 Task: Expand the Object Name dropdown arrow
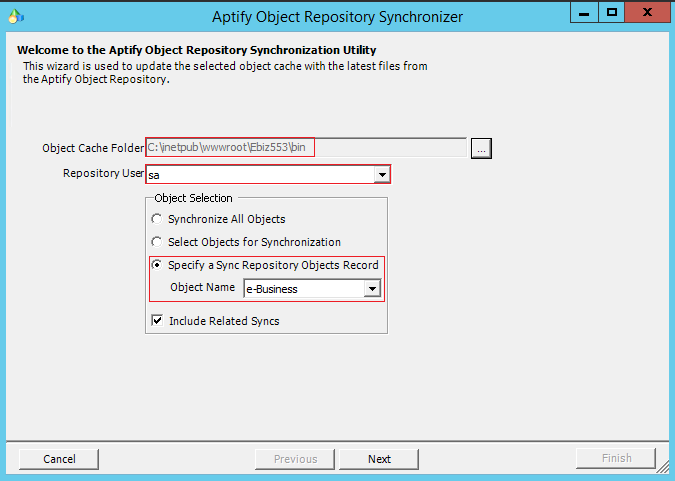[372, 289]
